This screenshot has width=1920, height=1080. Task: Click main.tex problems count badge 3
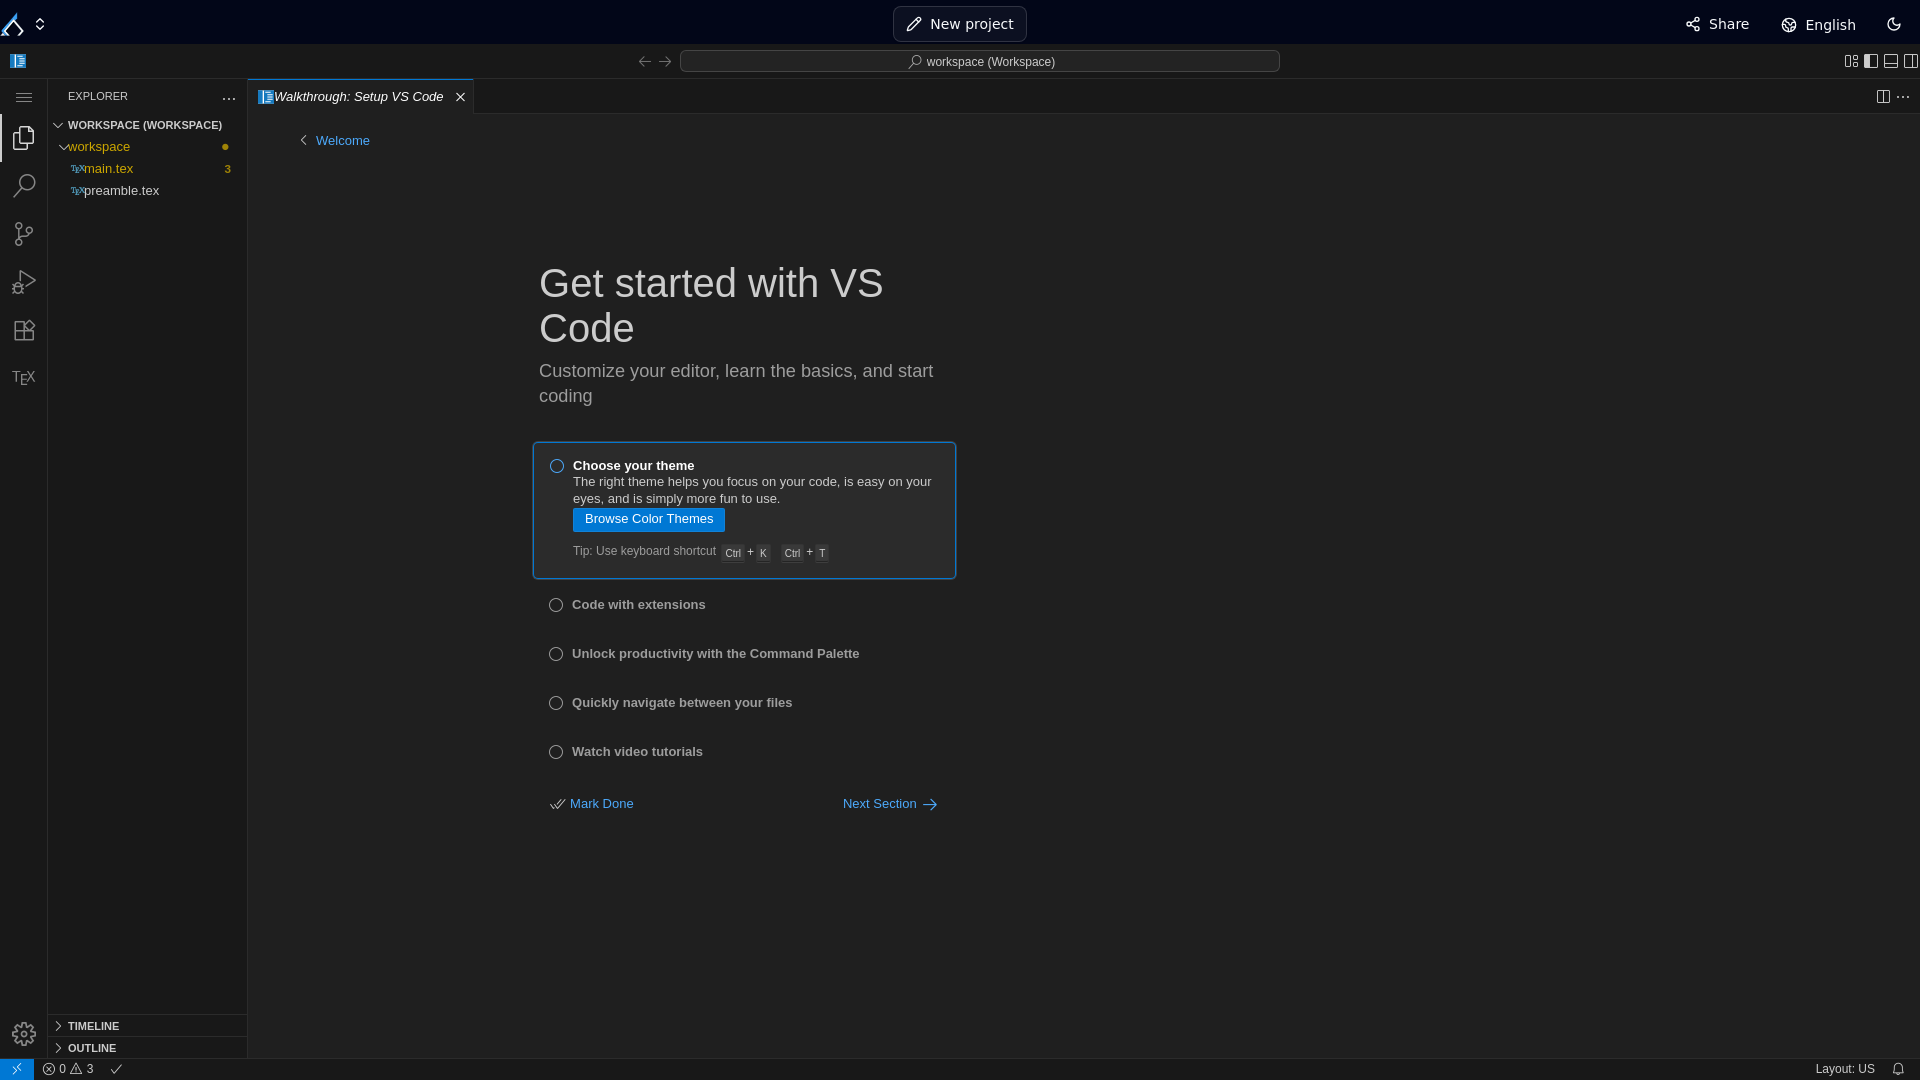[228, 169]
